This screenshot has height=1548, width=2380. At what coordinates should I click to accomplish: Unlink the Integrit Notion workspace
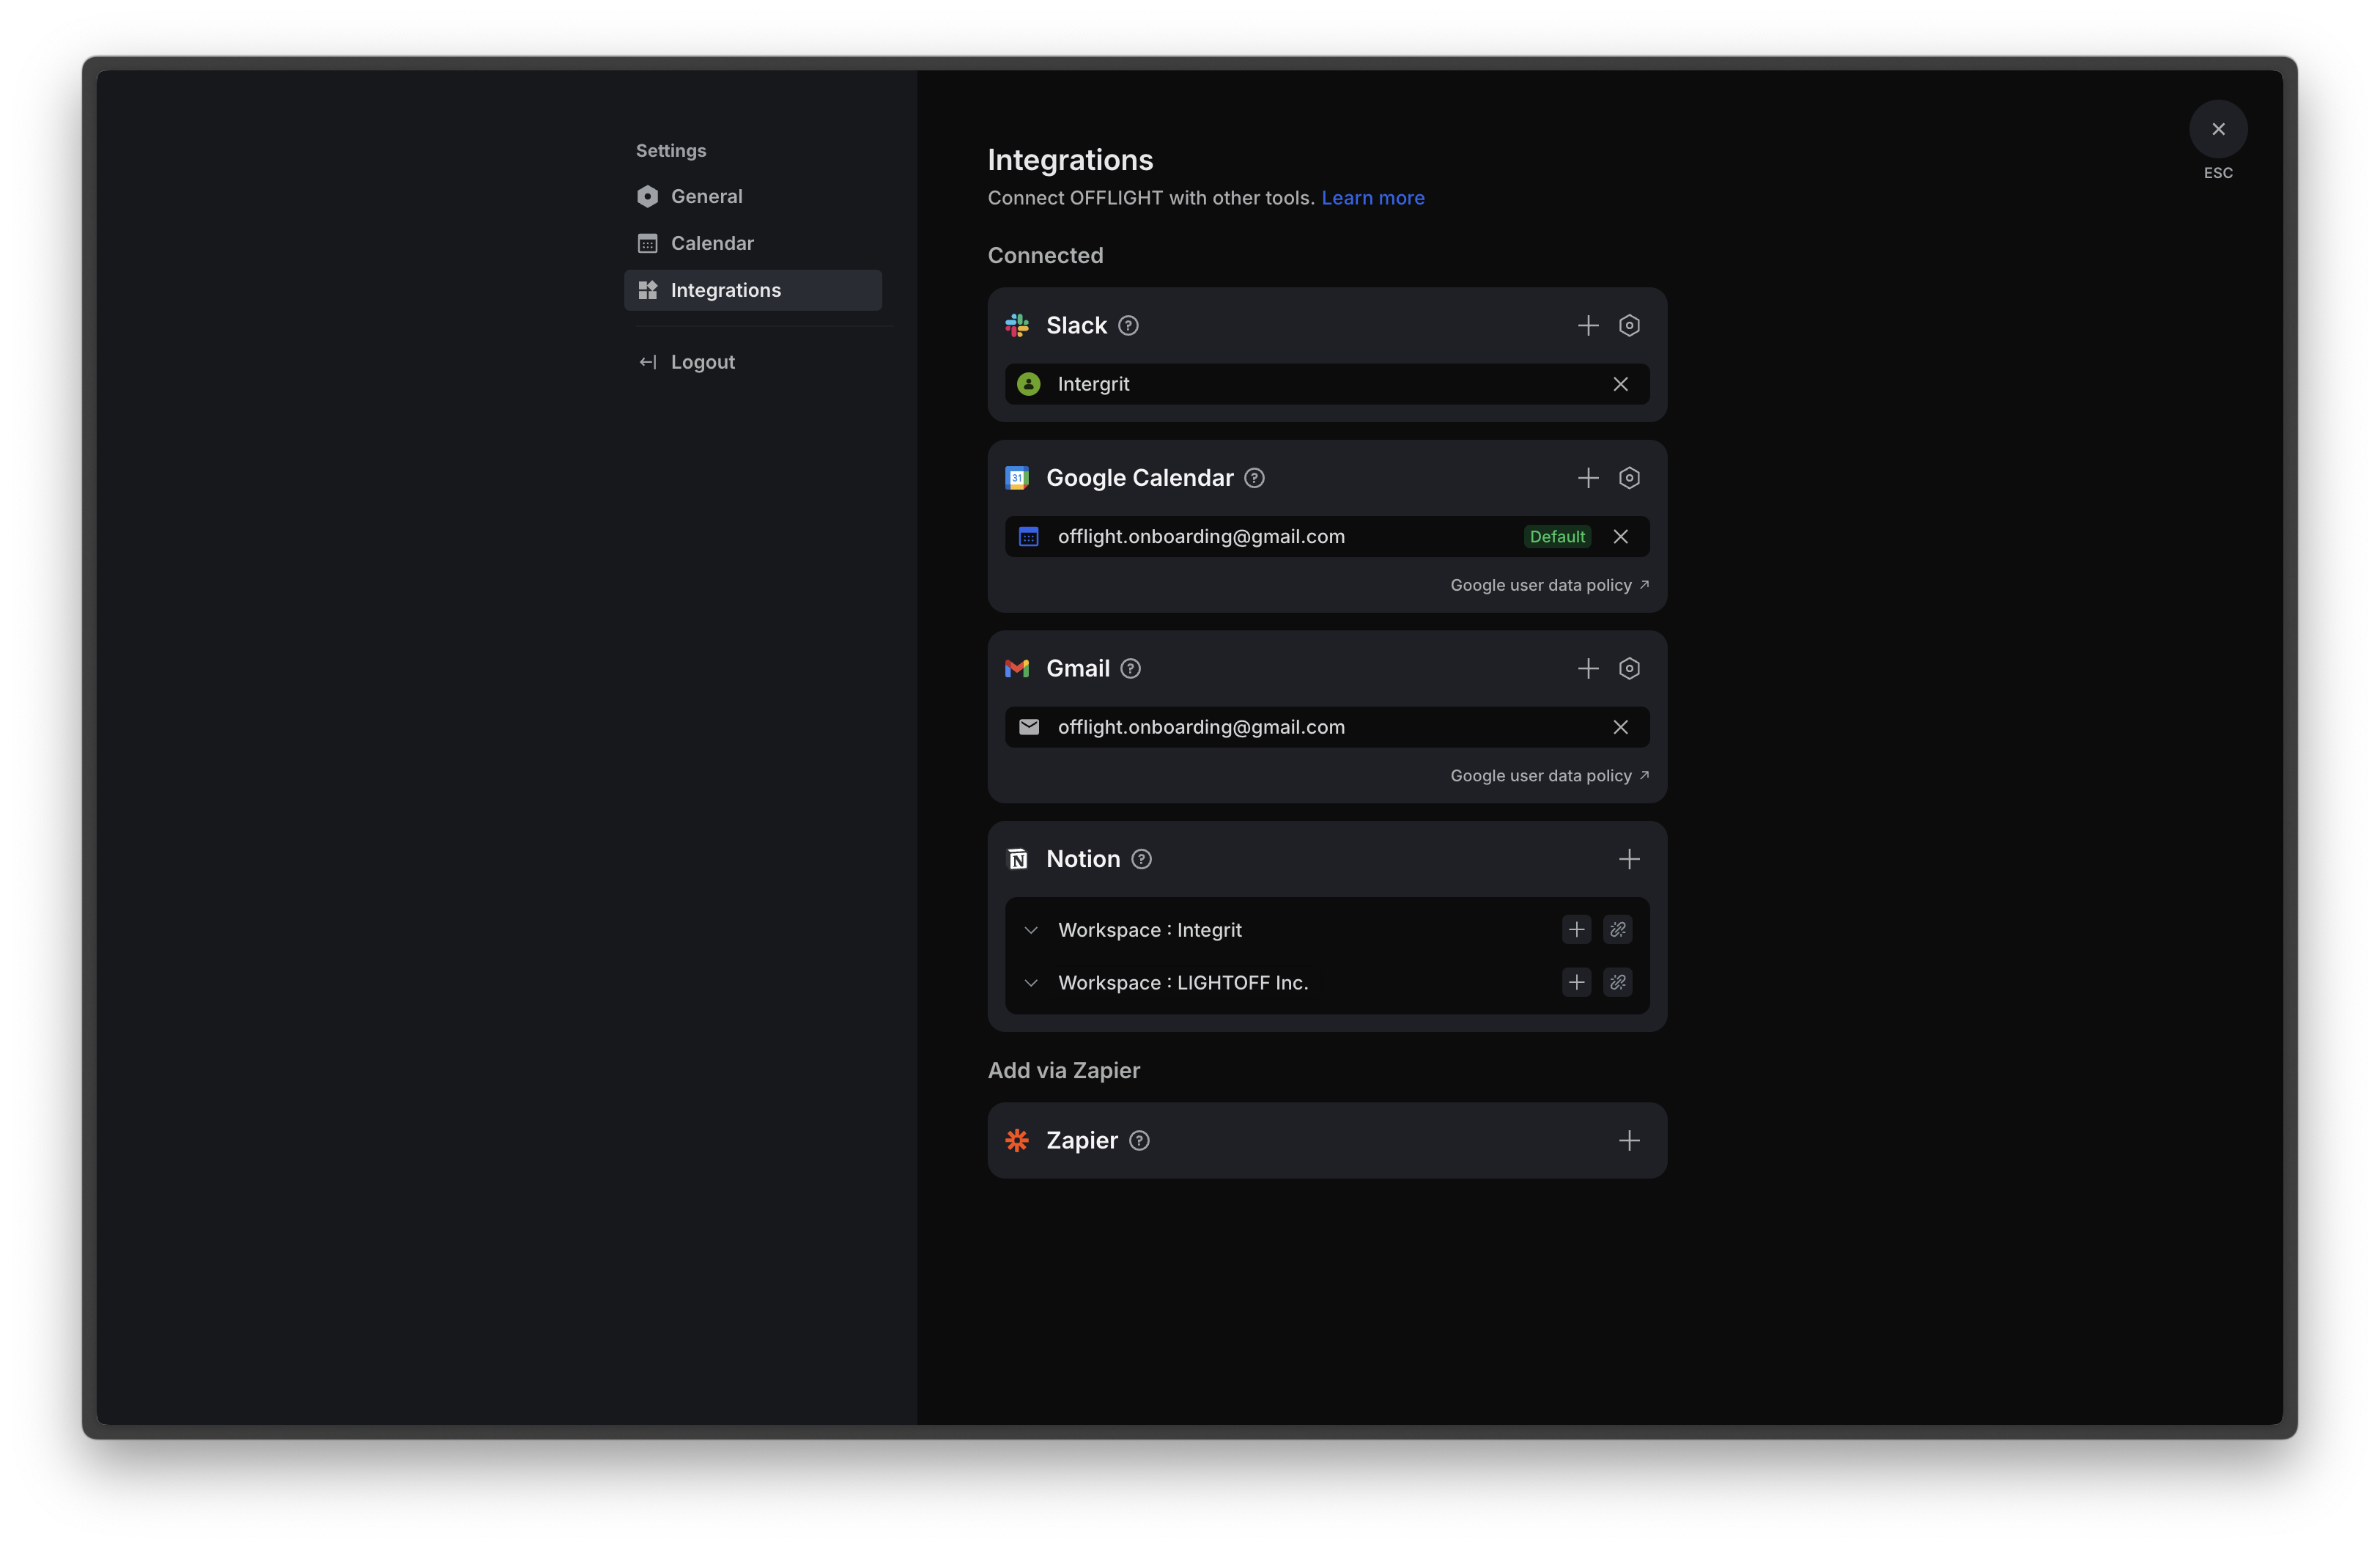coord(1617,930)
